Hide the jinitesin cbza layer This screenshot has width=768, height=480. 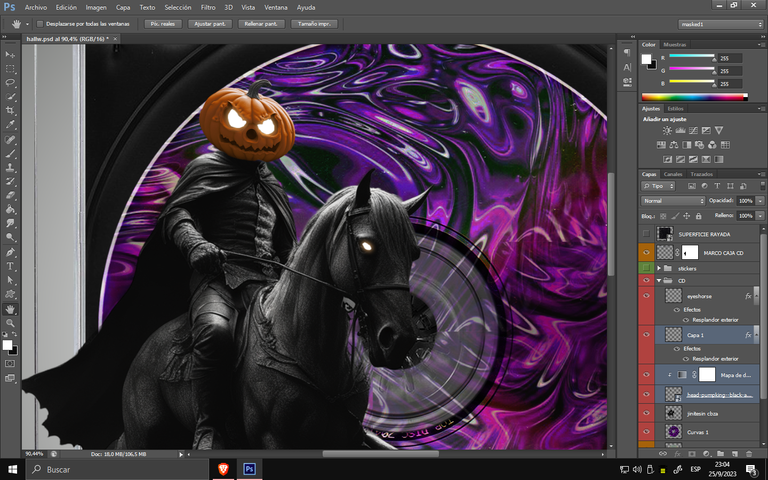coord(646,413)
